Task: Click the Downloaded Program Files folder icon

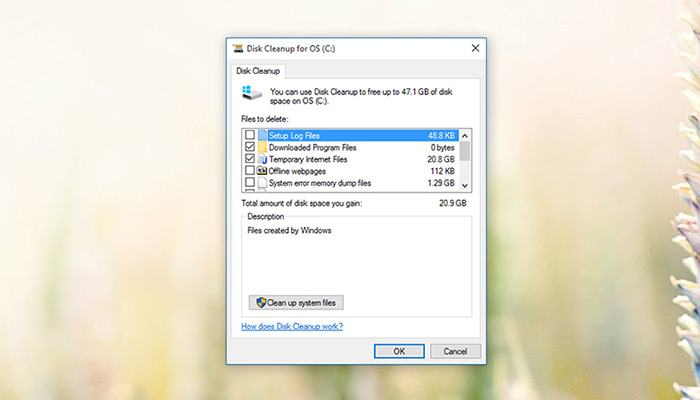Action: [x=262, y=147]
